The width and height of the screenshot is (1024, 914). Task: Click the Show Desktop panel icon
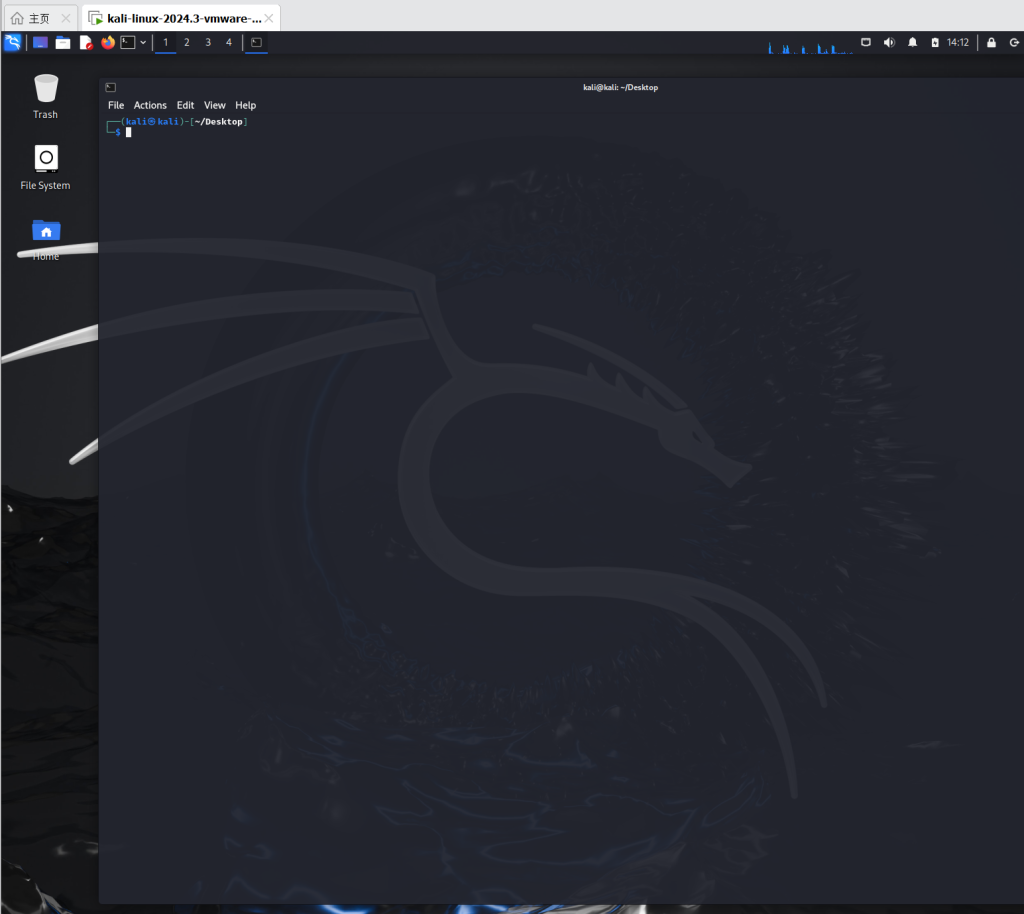[x=40, y=42]
